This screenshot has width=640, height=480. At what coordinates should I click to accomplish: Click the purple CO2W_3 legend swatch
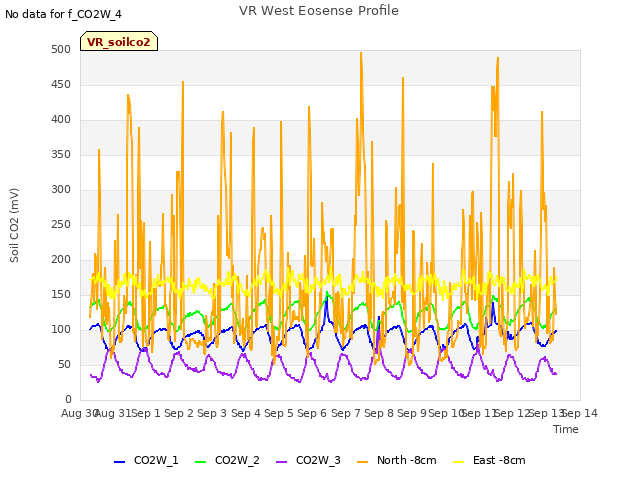[x=282, y=462]
